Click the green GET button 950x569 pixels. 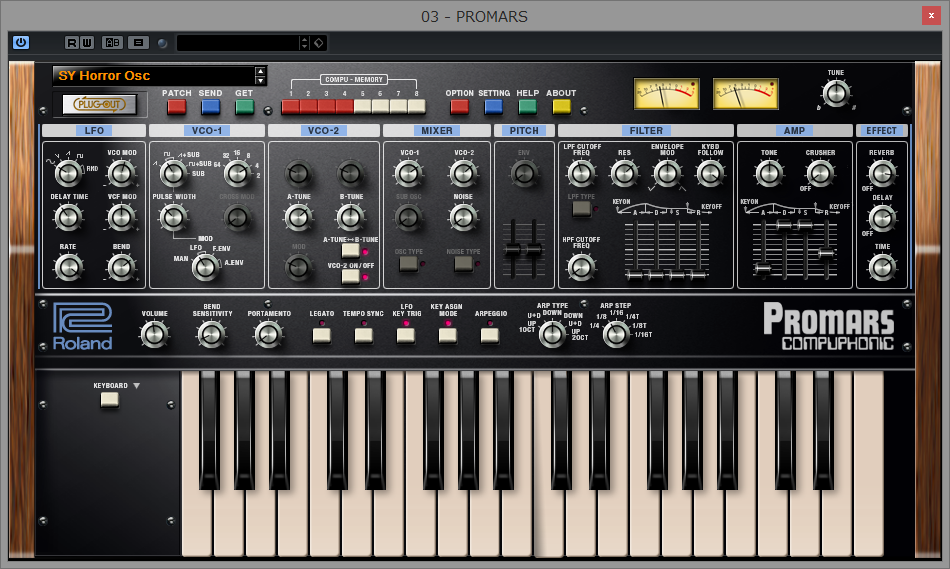tap(244, 107)
